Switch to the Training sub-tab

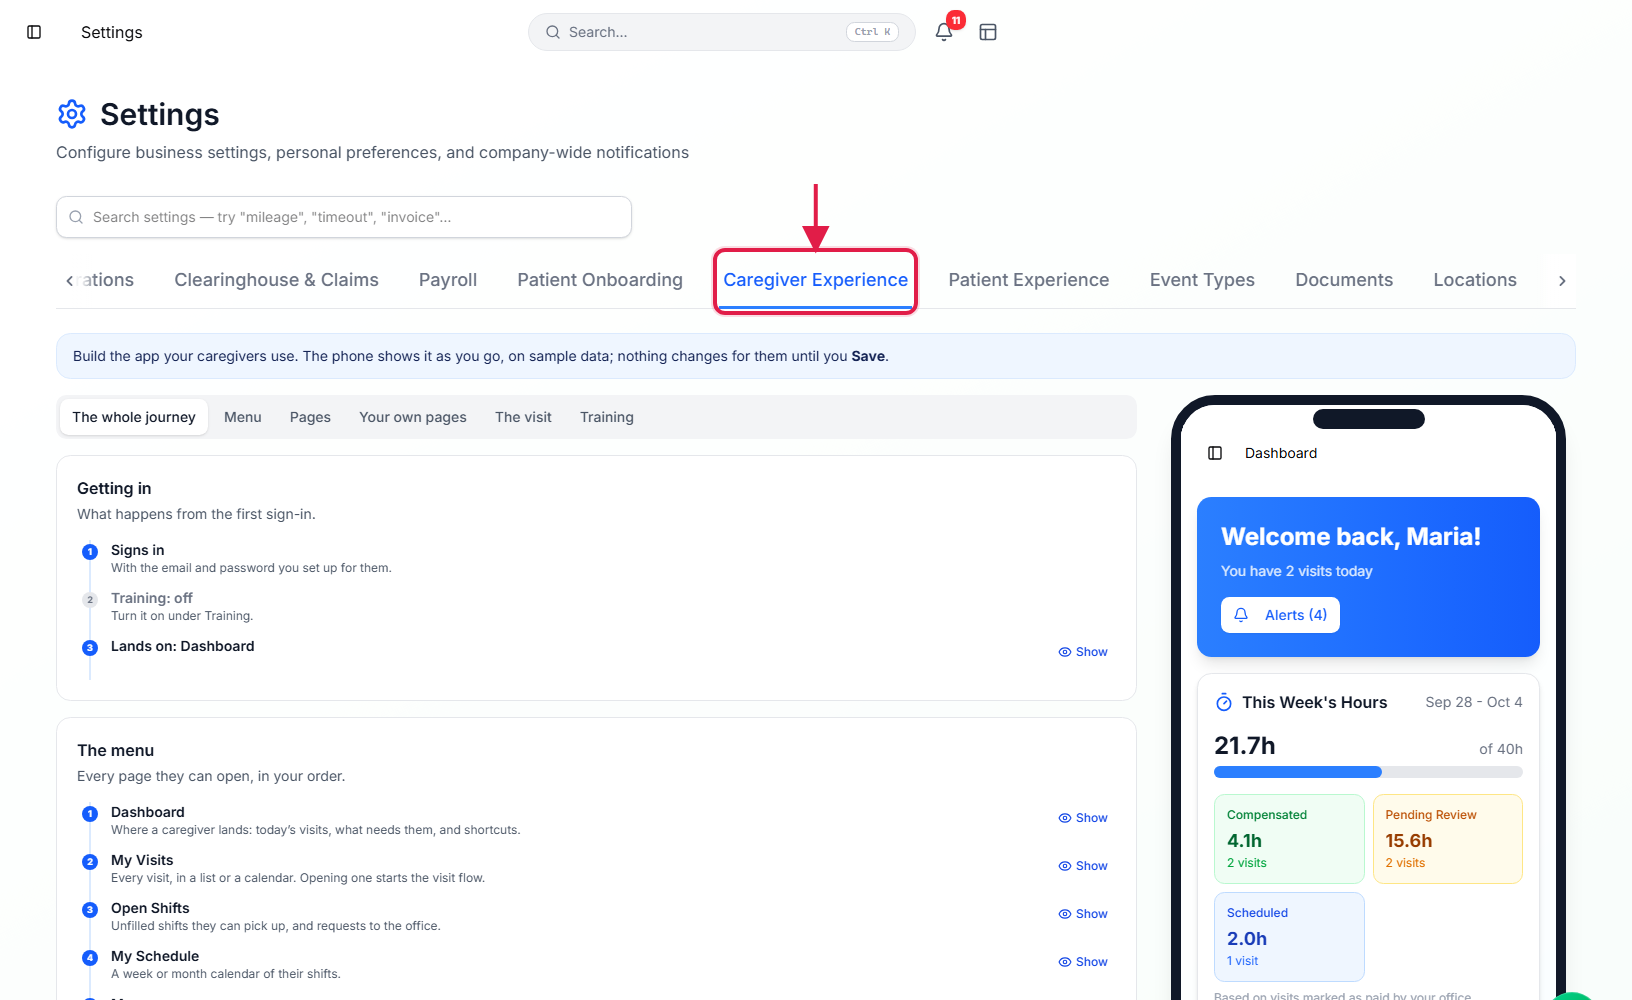coord(607,417)
